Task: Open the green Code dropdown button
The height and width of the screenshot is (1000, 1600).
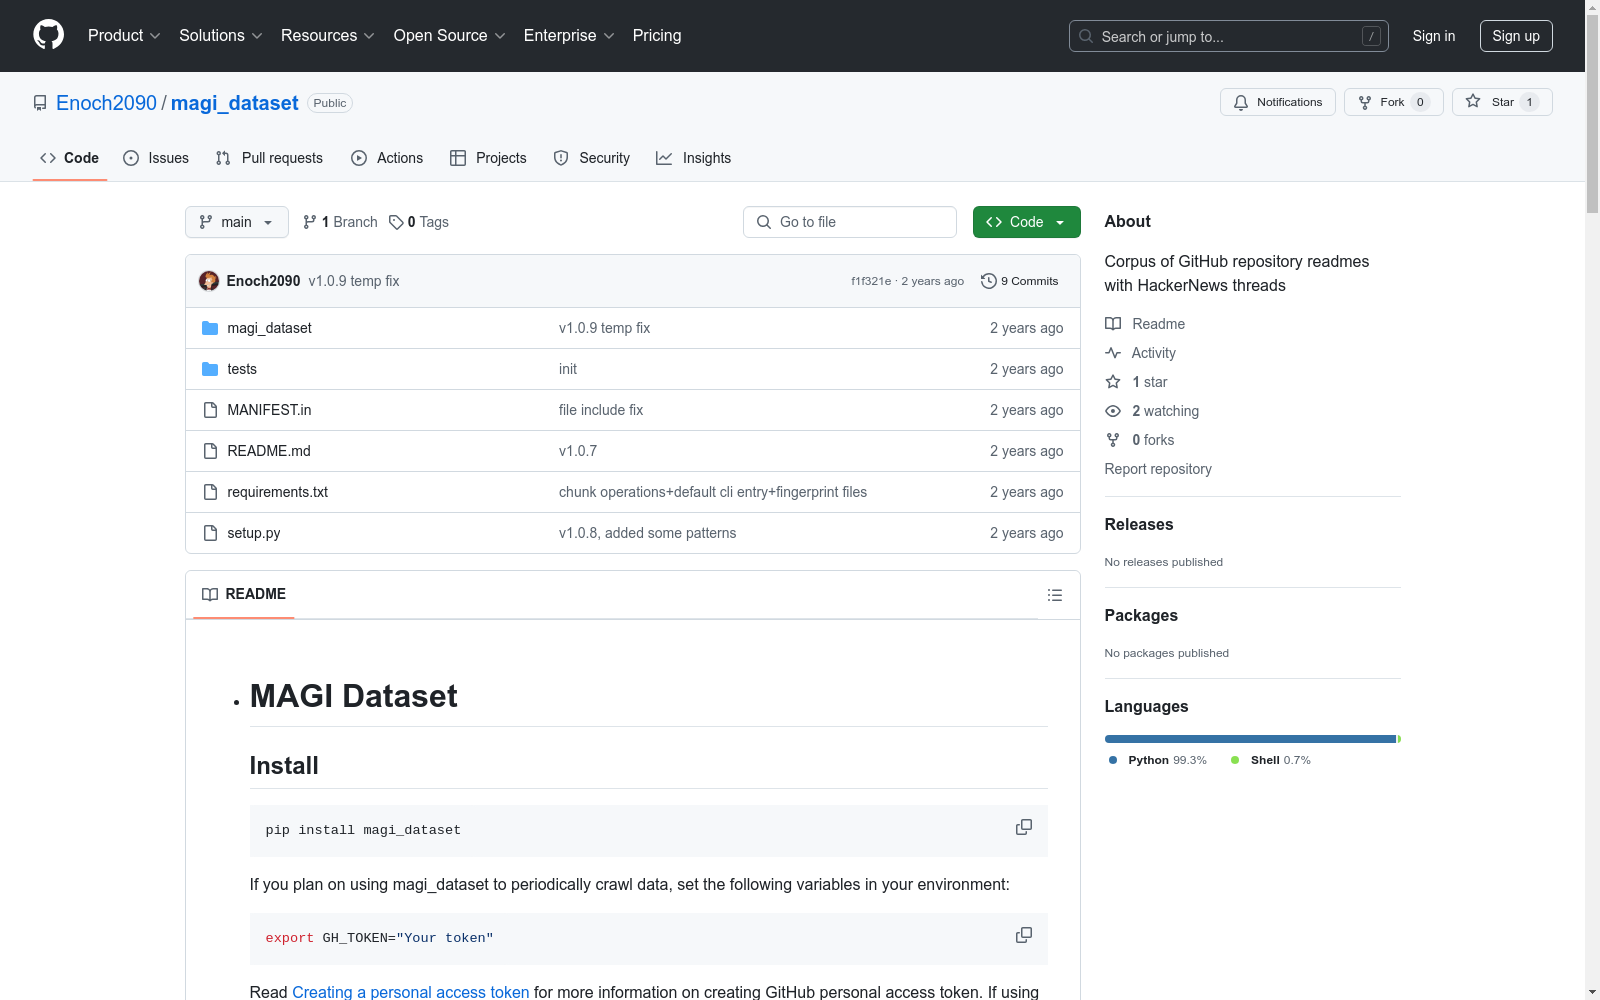Action: pos(1027,222)
